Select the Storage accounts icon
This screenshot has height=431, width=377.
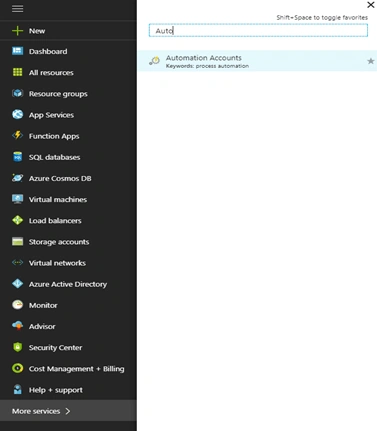17,241
